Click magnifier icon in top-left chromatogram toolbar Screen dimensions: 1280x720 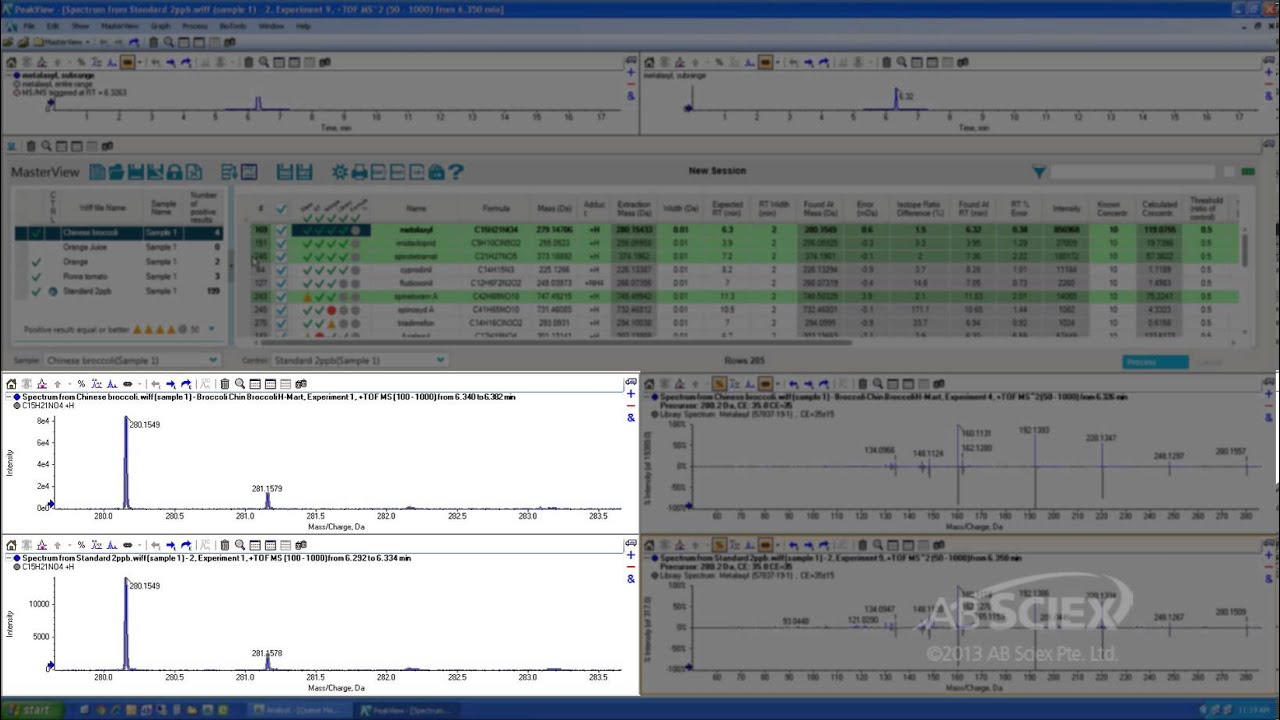pyautogui.click(x=264, y=62)
